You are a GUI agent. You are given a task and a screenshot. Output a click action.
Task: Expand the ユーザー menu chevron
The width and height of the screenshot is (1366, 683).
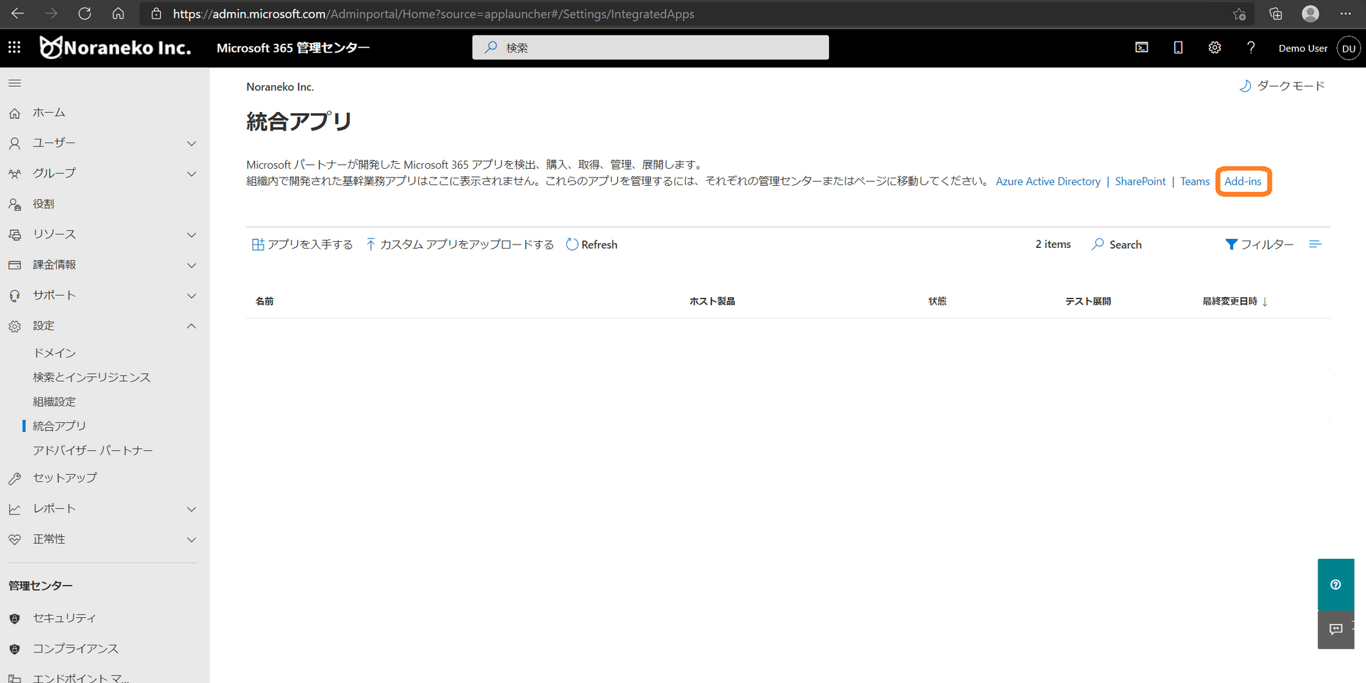[191, 143]
